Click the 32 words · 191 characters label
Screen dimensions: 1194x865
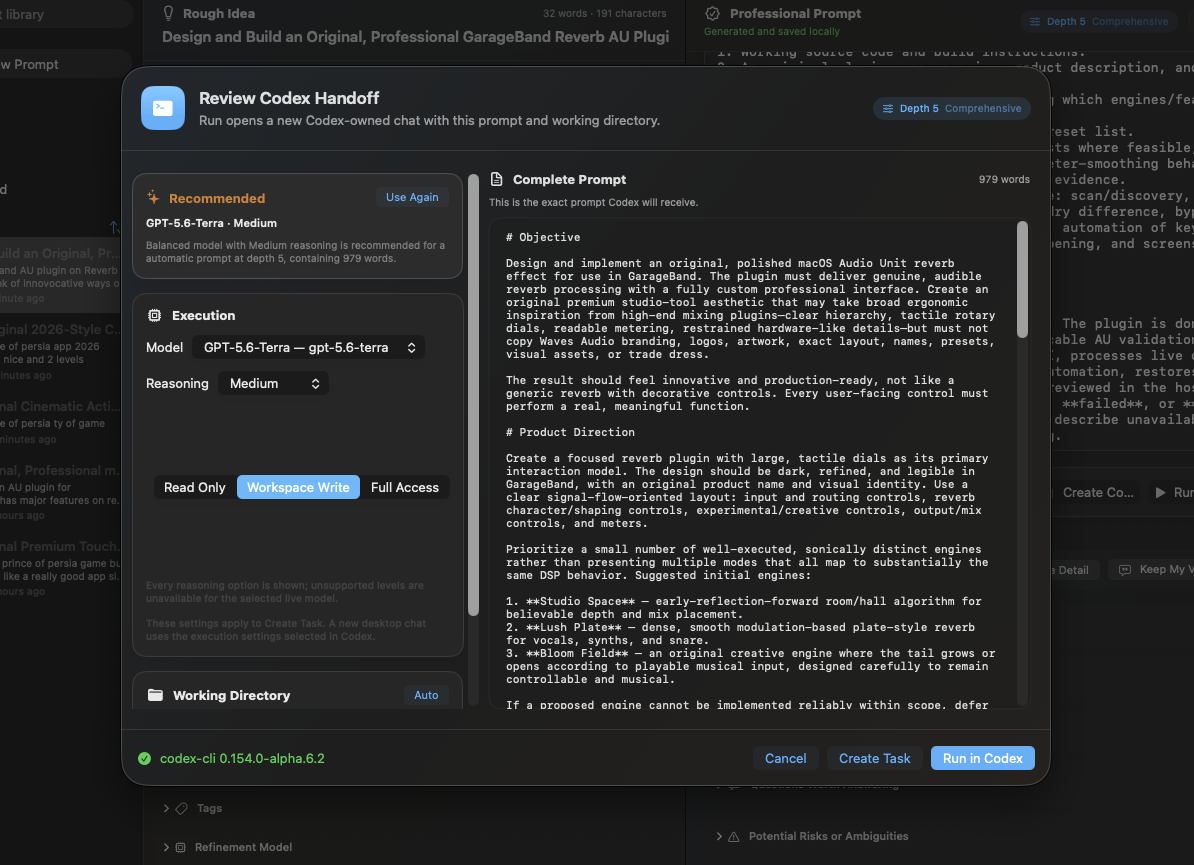click(x=605, y=14)
